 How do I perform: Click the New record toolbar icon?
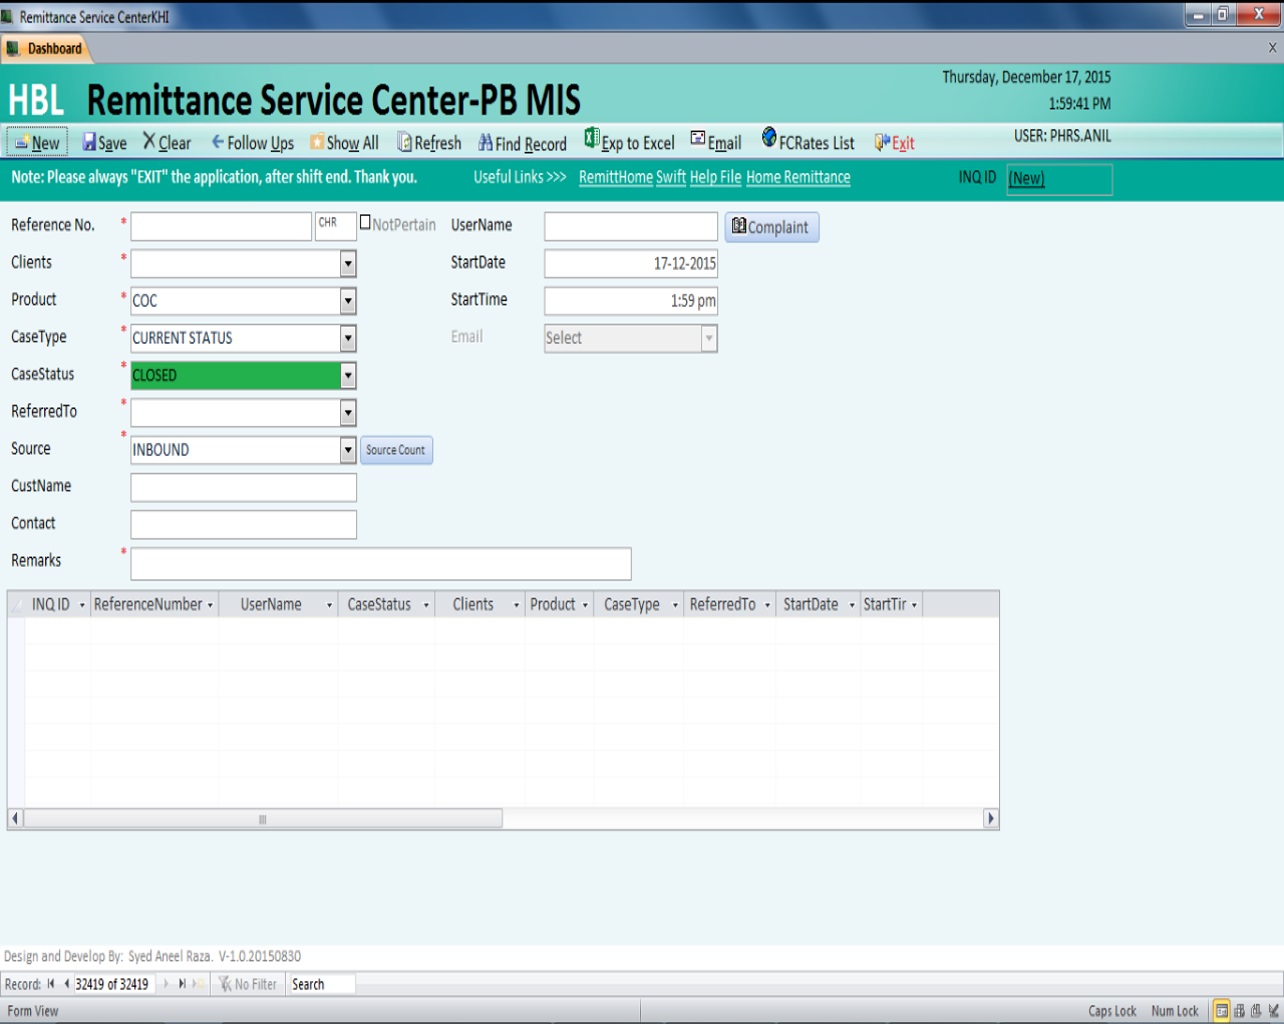tap(22, 143)
